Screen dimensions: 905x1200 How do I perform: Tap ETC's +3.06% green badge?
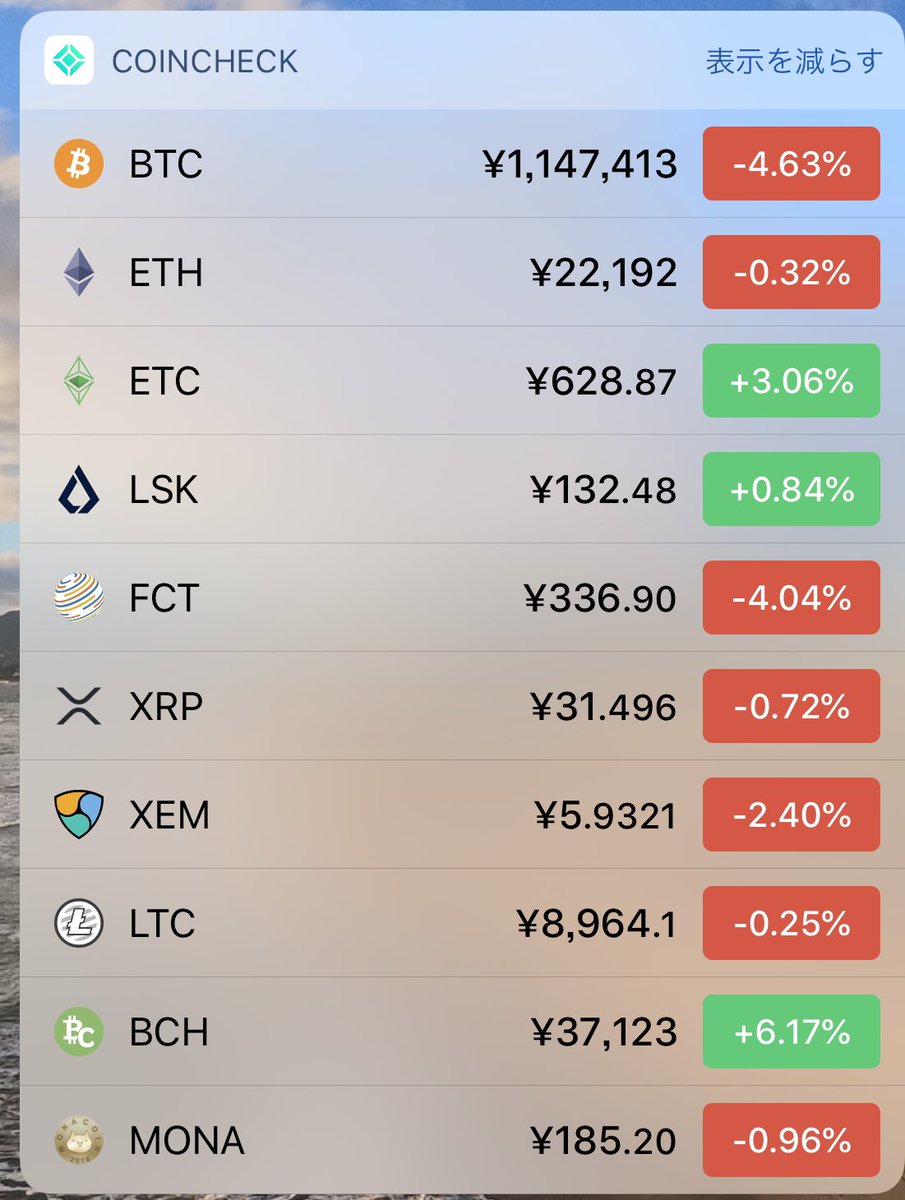click(791, 381)
